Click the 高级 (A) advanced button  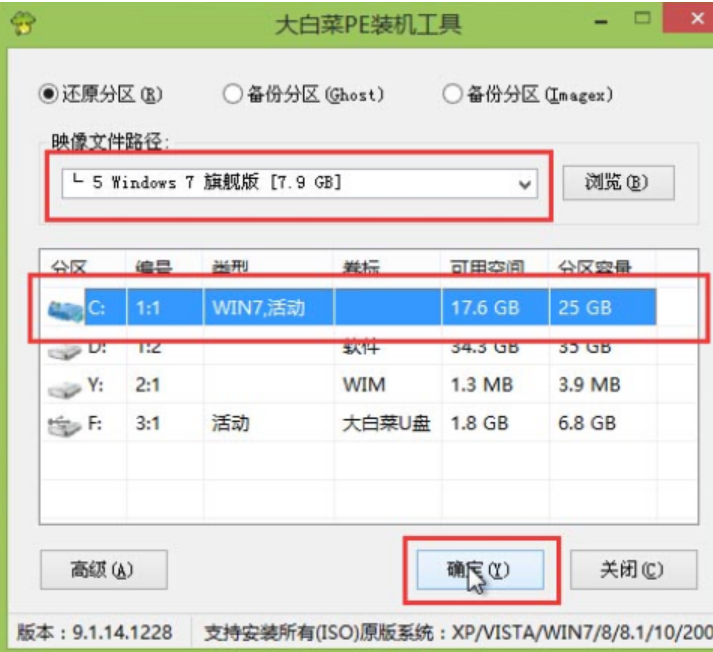tap(104, 569)
